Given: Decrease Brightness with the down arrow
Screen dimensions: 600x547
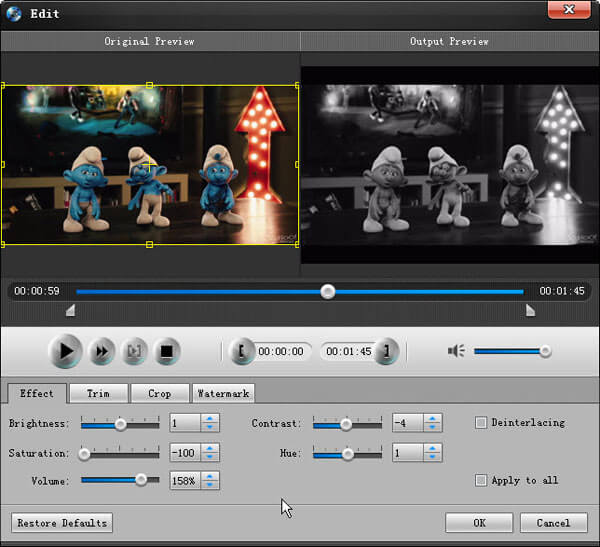Looking at the screenshot, I should [x=210, y=427].
